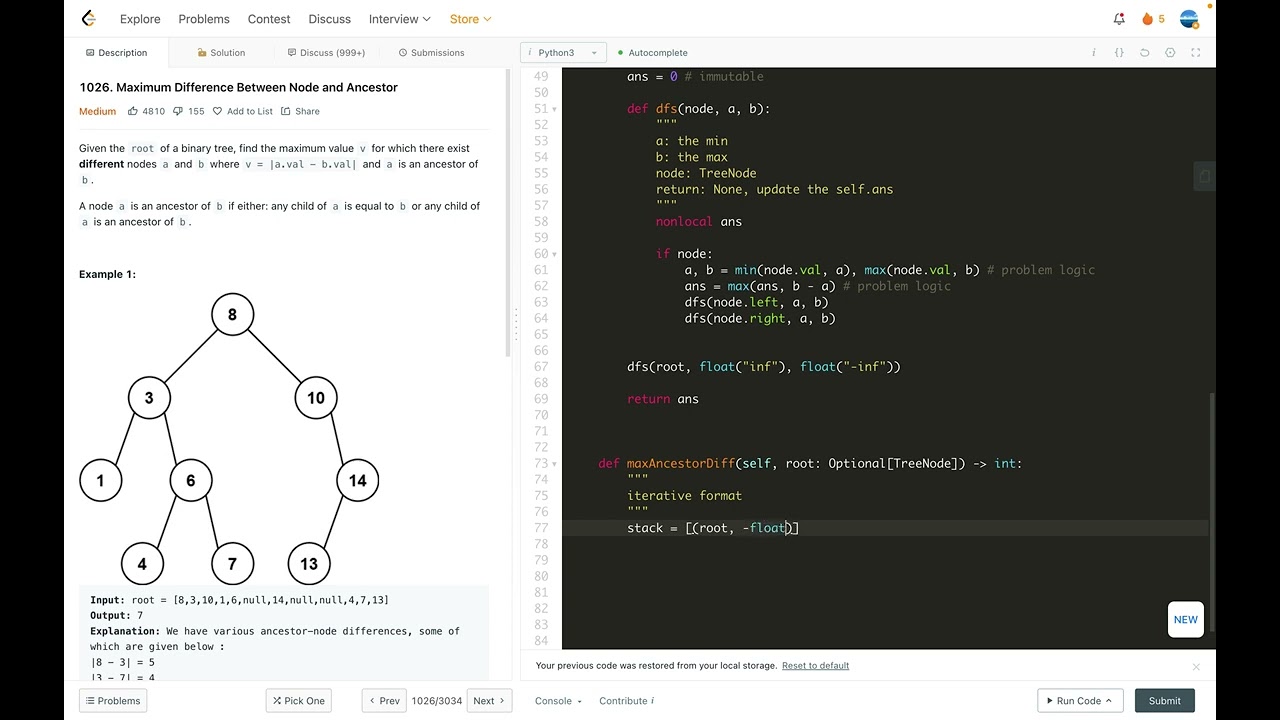Reset code to default with revert icon
Screen dimensions: 1280x720
(1145, 53)
